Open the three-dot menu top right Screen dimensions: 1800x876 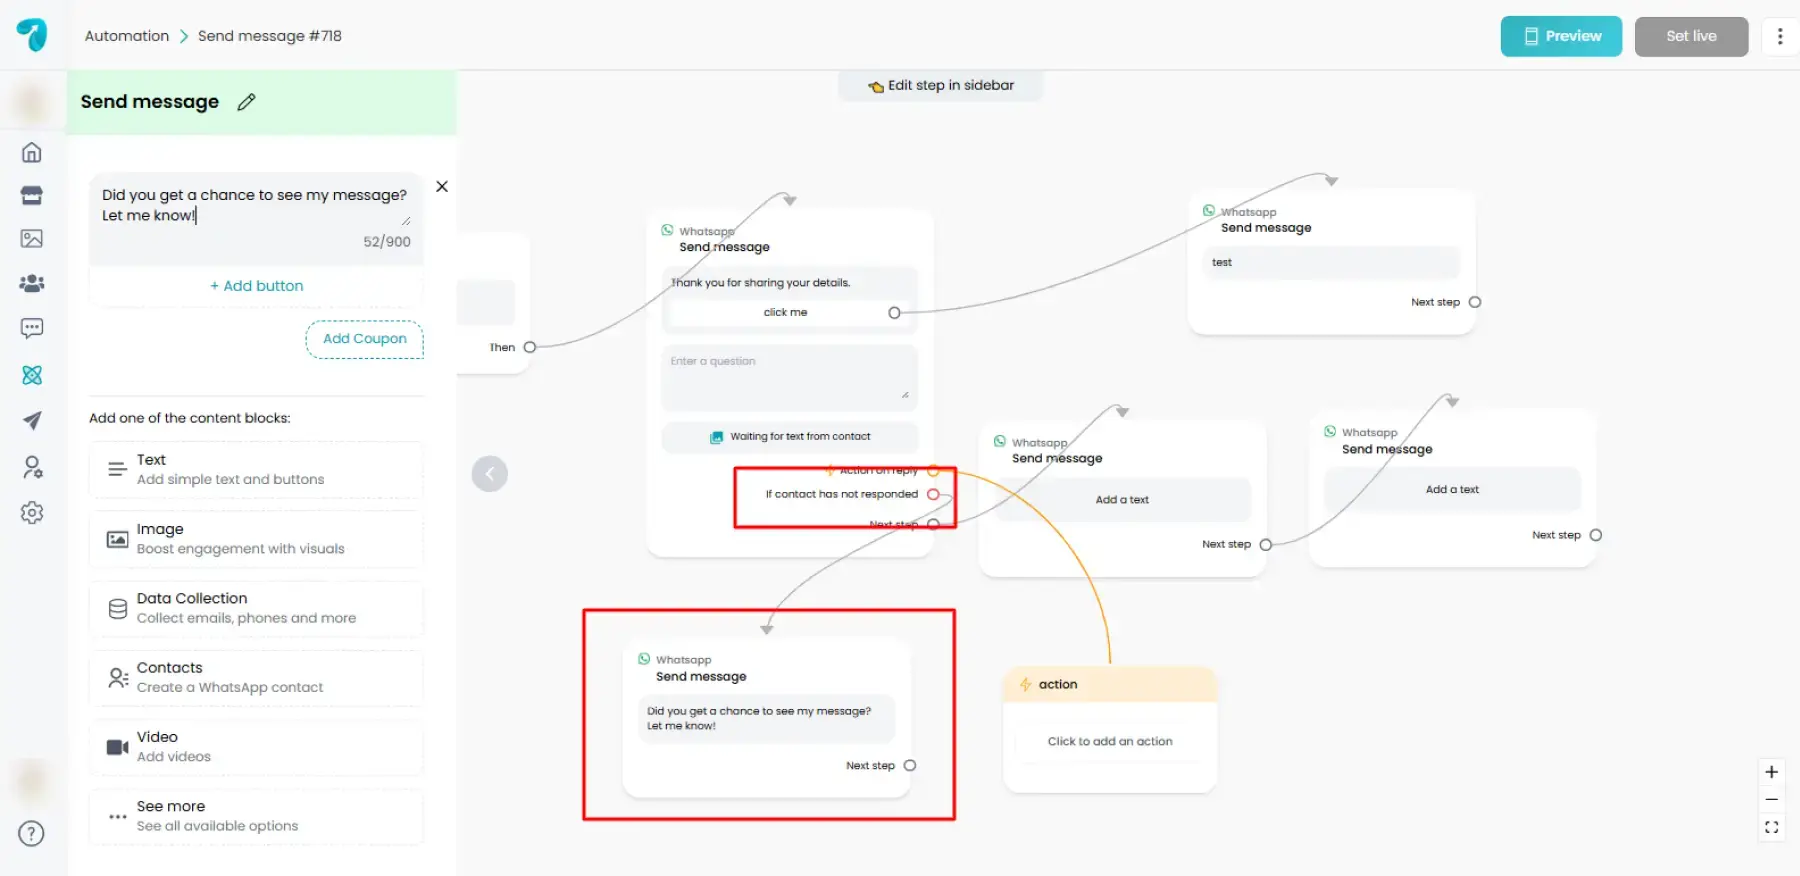(1779, 36)
